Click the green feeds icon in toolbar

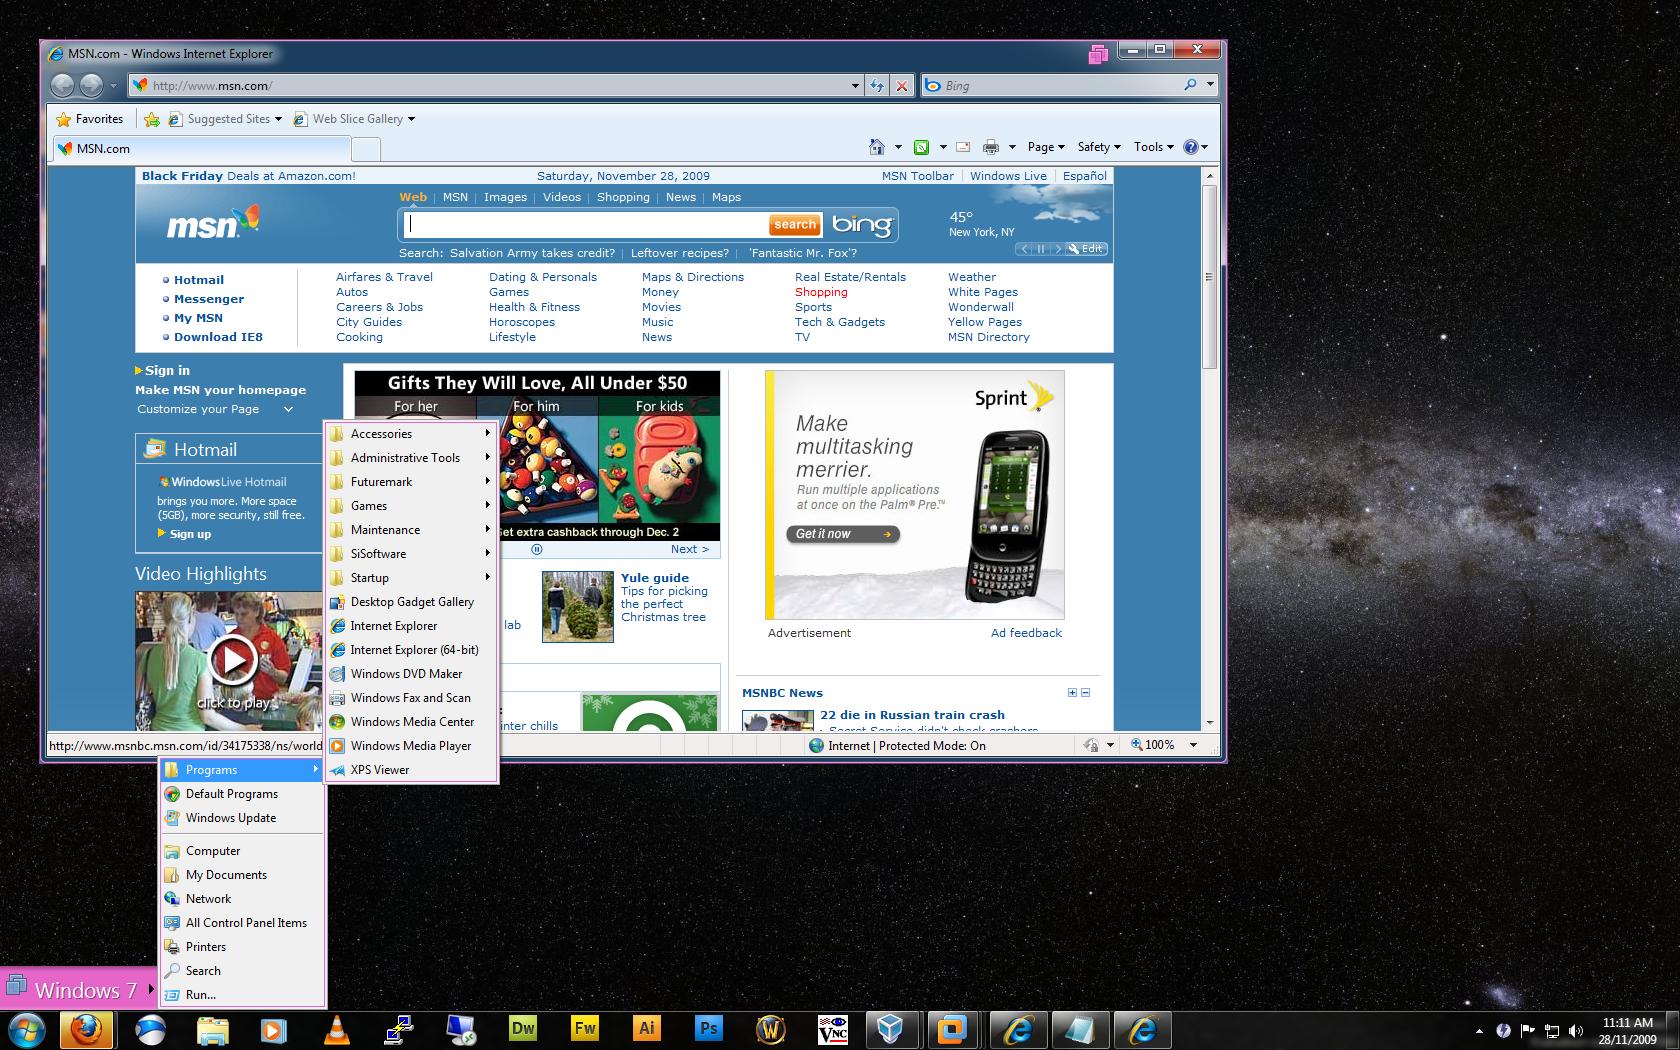click(921, 147)
